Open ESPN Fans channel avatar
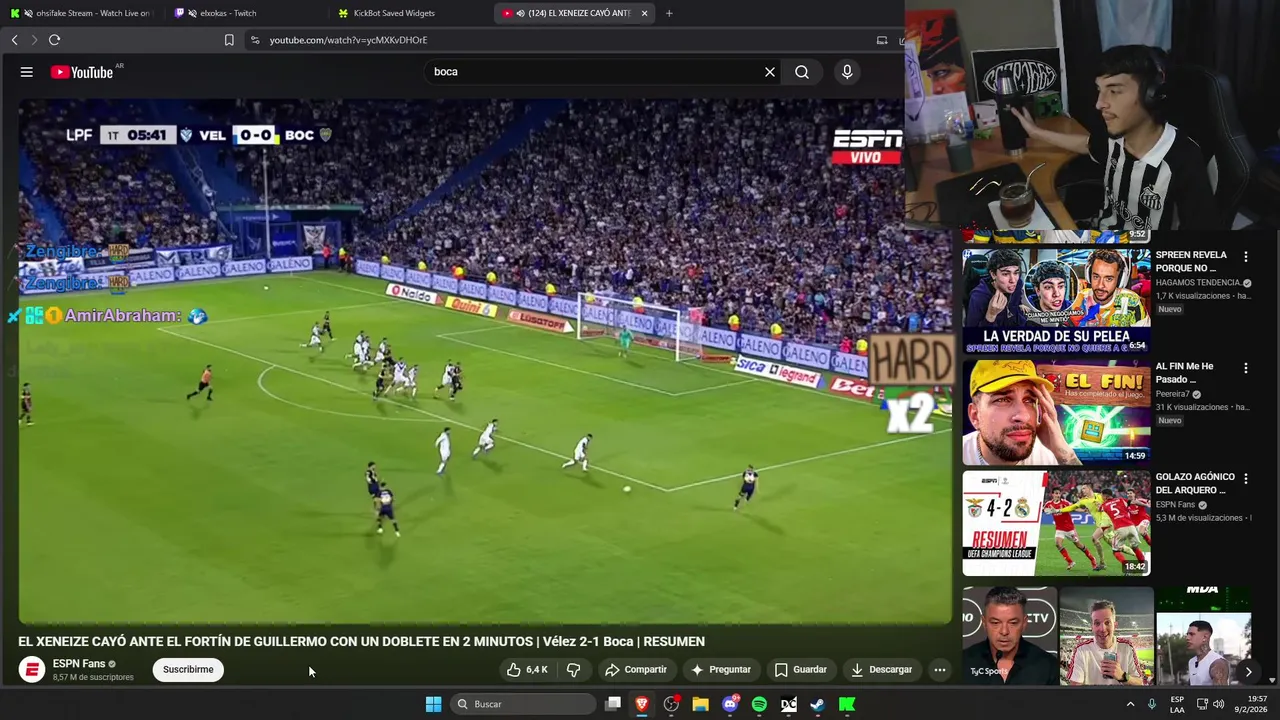Screen dimensions: 1280x720 pos(32,669)
